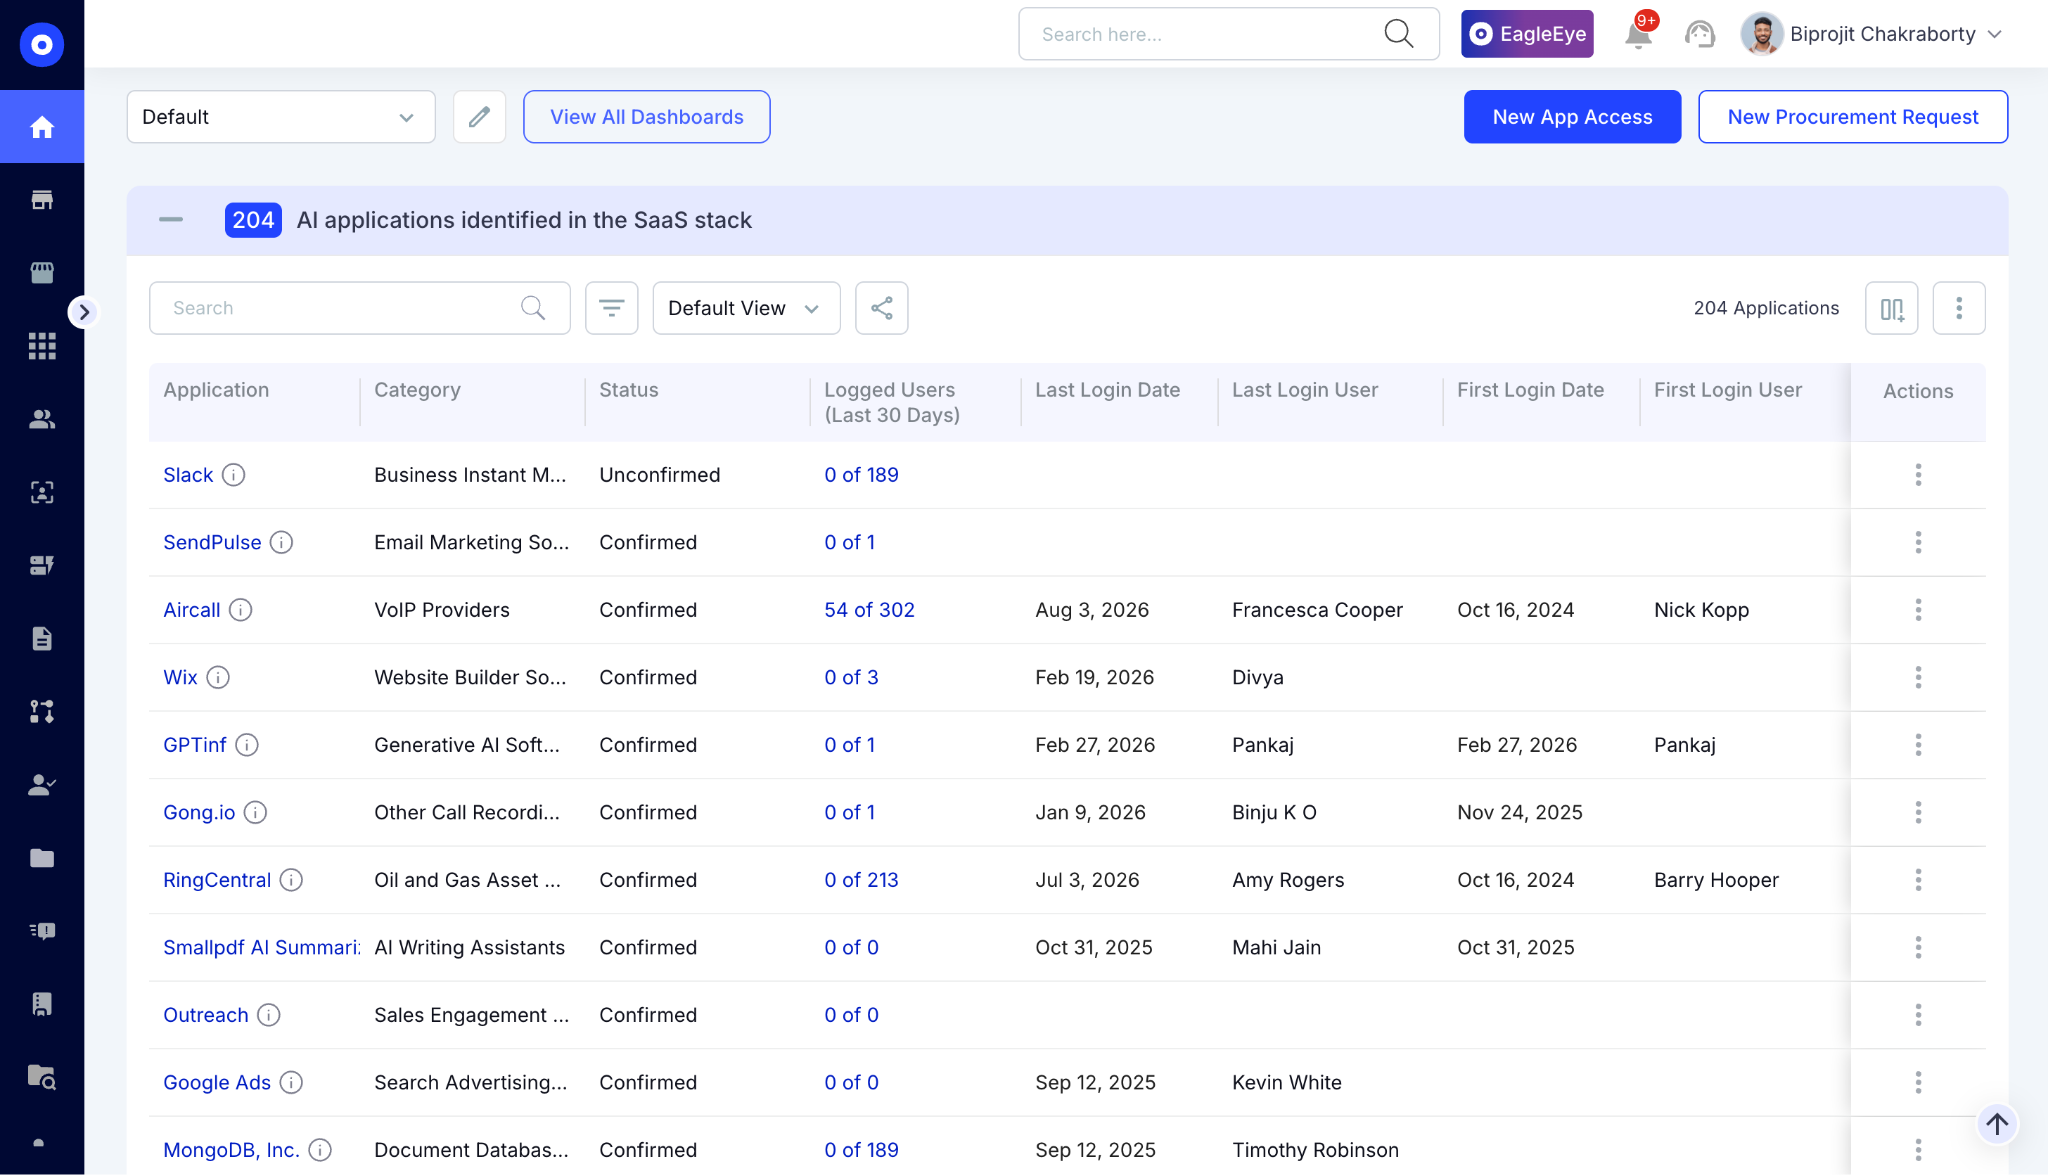Click the info icon next to Slack
This screenshot has width=2048, height=1175.
pos(233,475)
